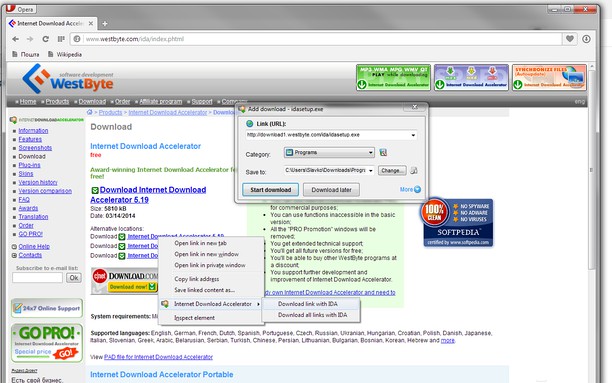Click the Change... folder button
The image size is (612, 383).
tap(392, 171)
